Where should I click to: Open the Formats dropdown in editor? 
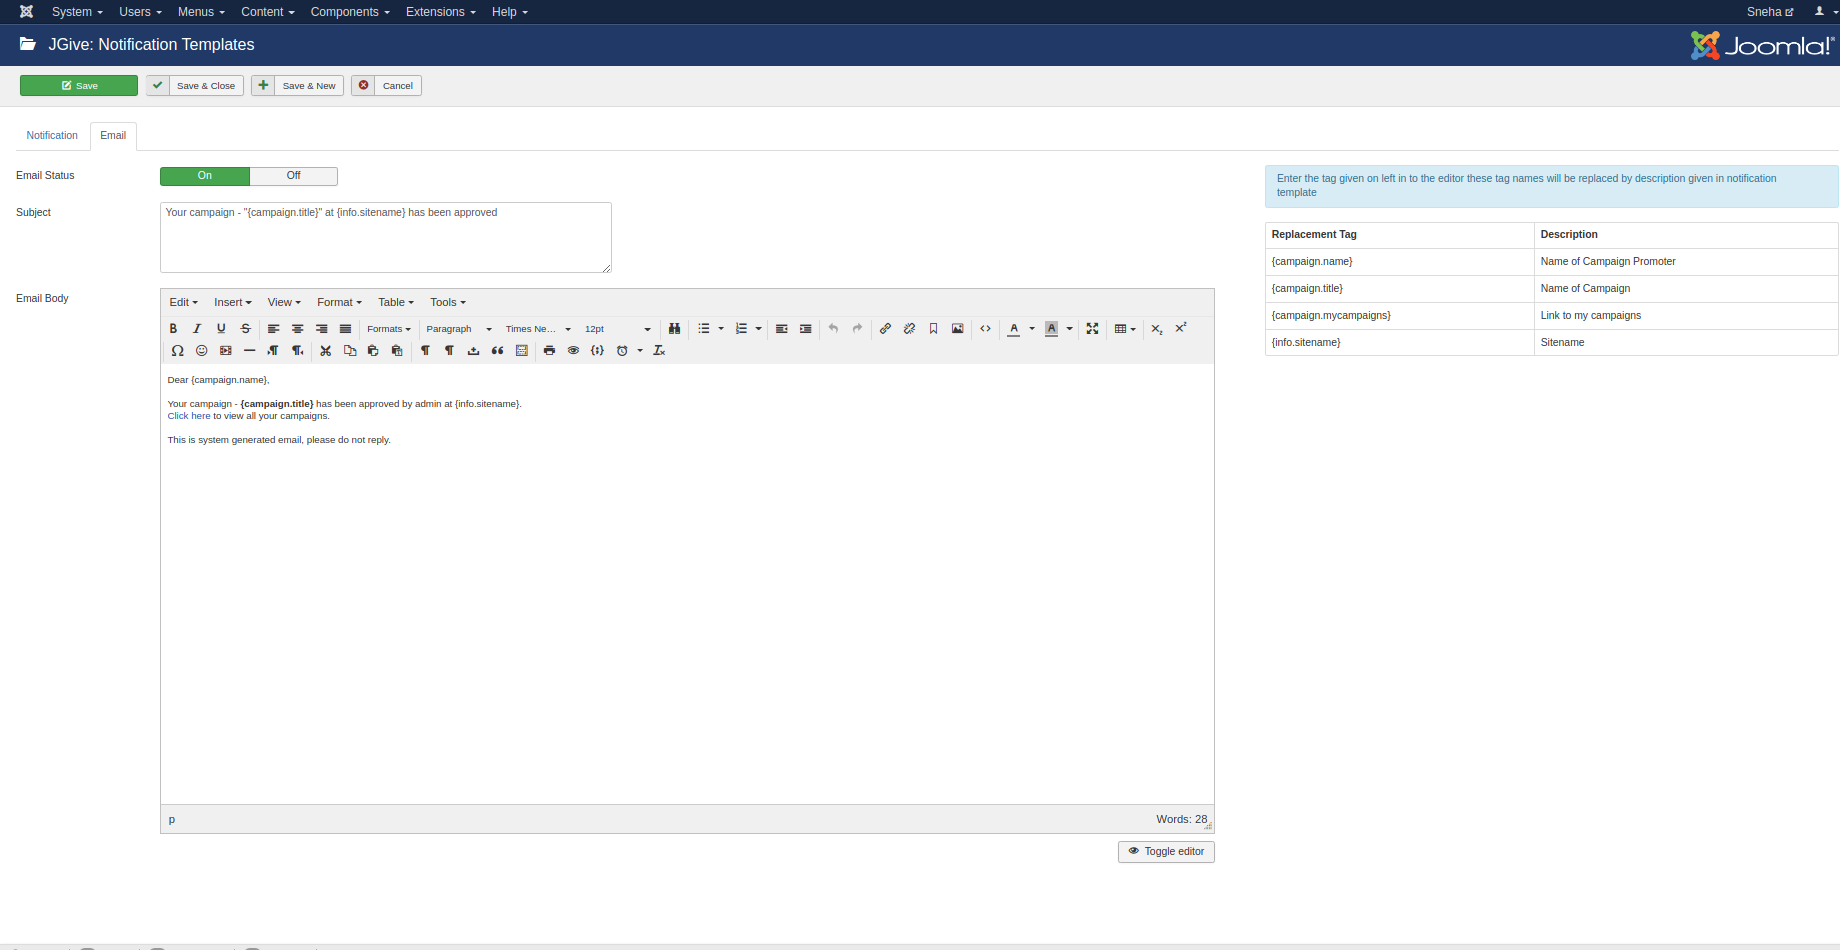[388, 329]
